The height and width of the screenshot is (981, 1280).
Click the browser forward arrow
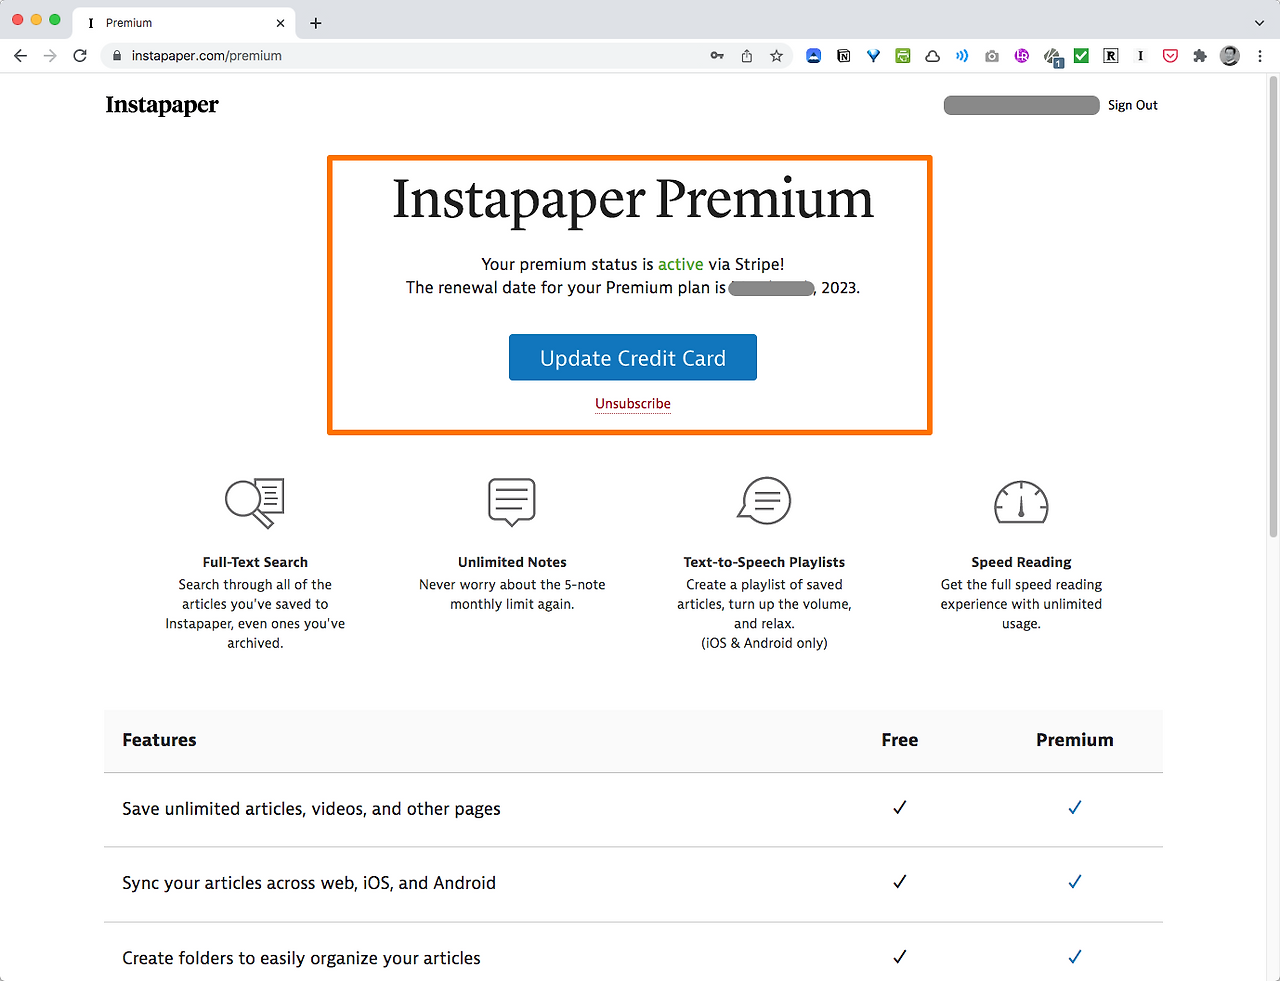pyautogui.click(x=50, y=56)
